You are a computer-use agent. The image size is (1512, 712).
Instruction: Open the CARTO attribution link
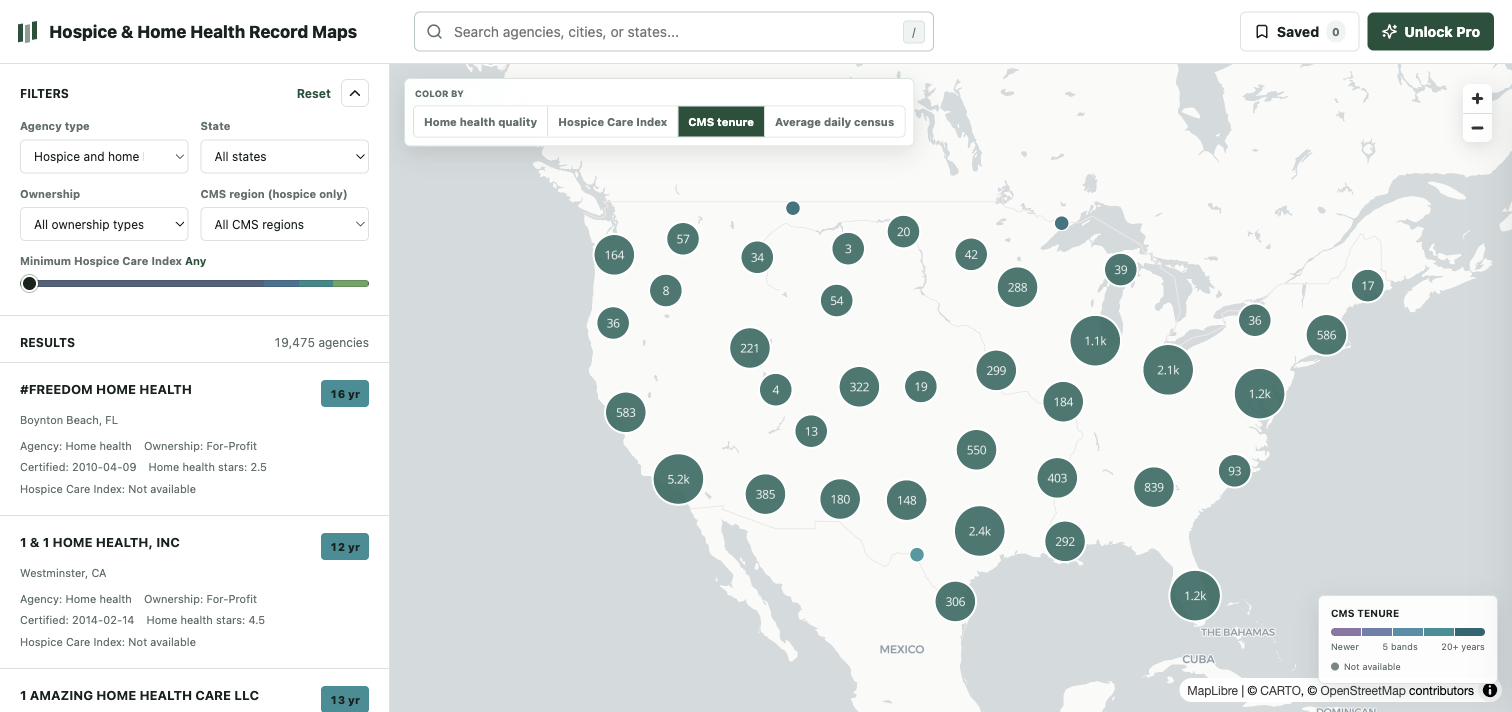tap(1281, 690)
